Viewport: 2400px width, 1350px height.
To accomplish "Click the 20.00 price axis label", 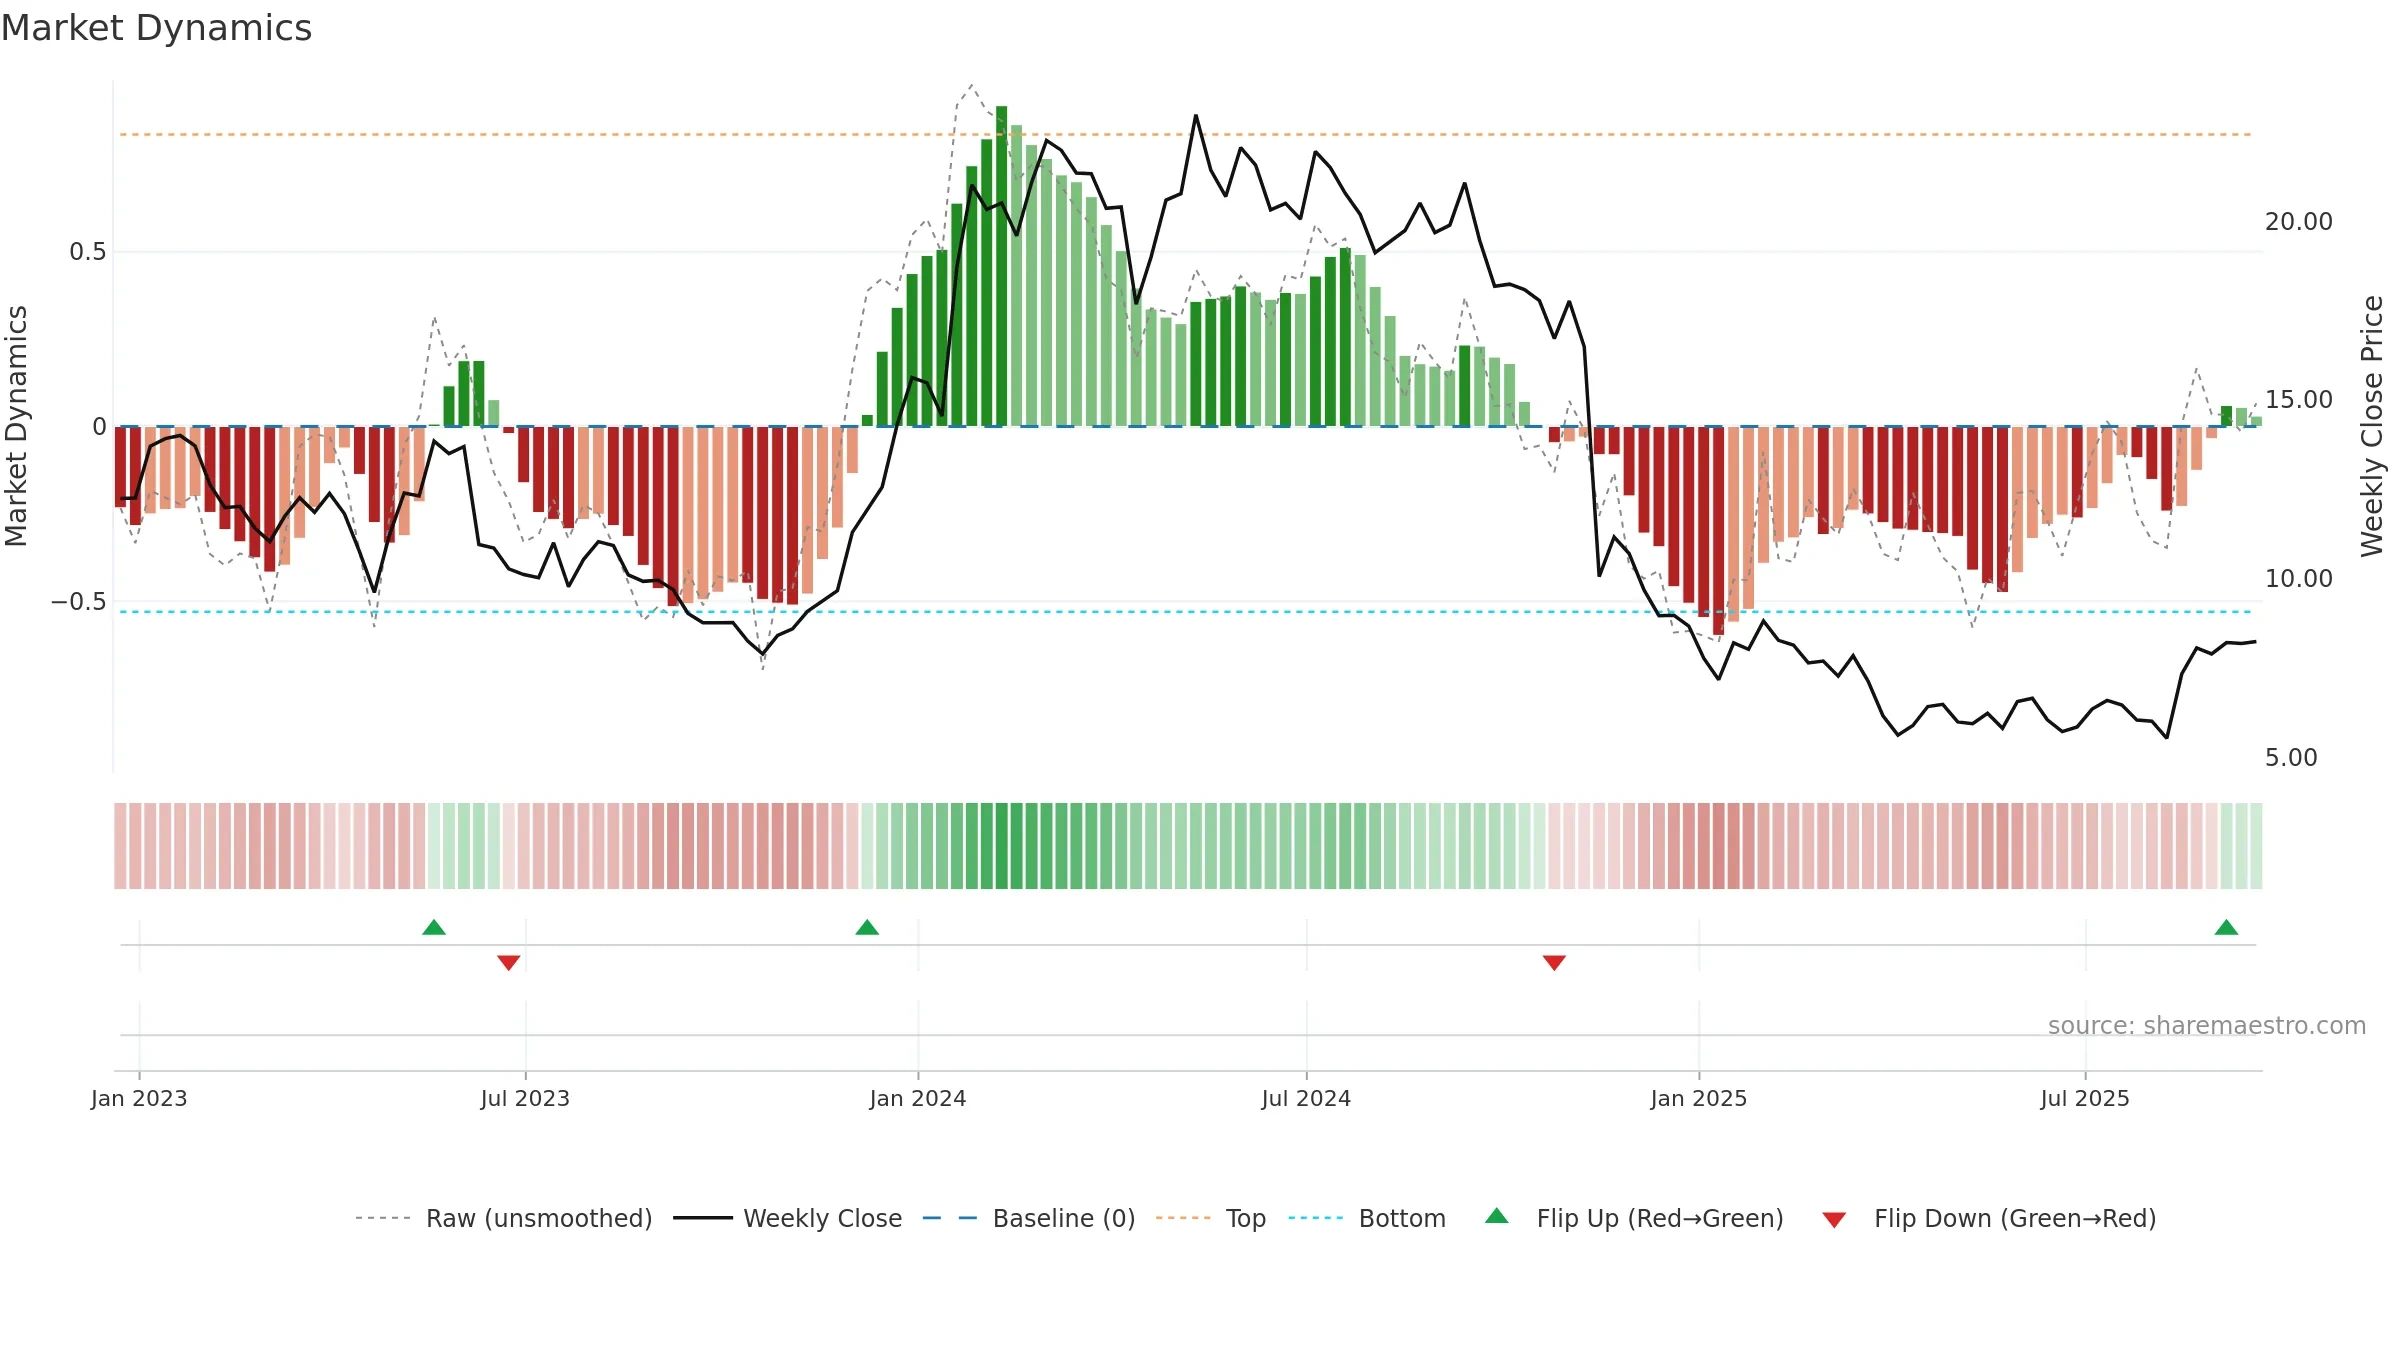I will [2299, 222].
